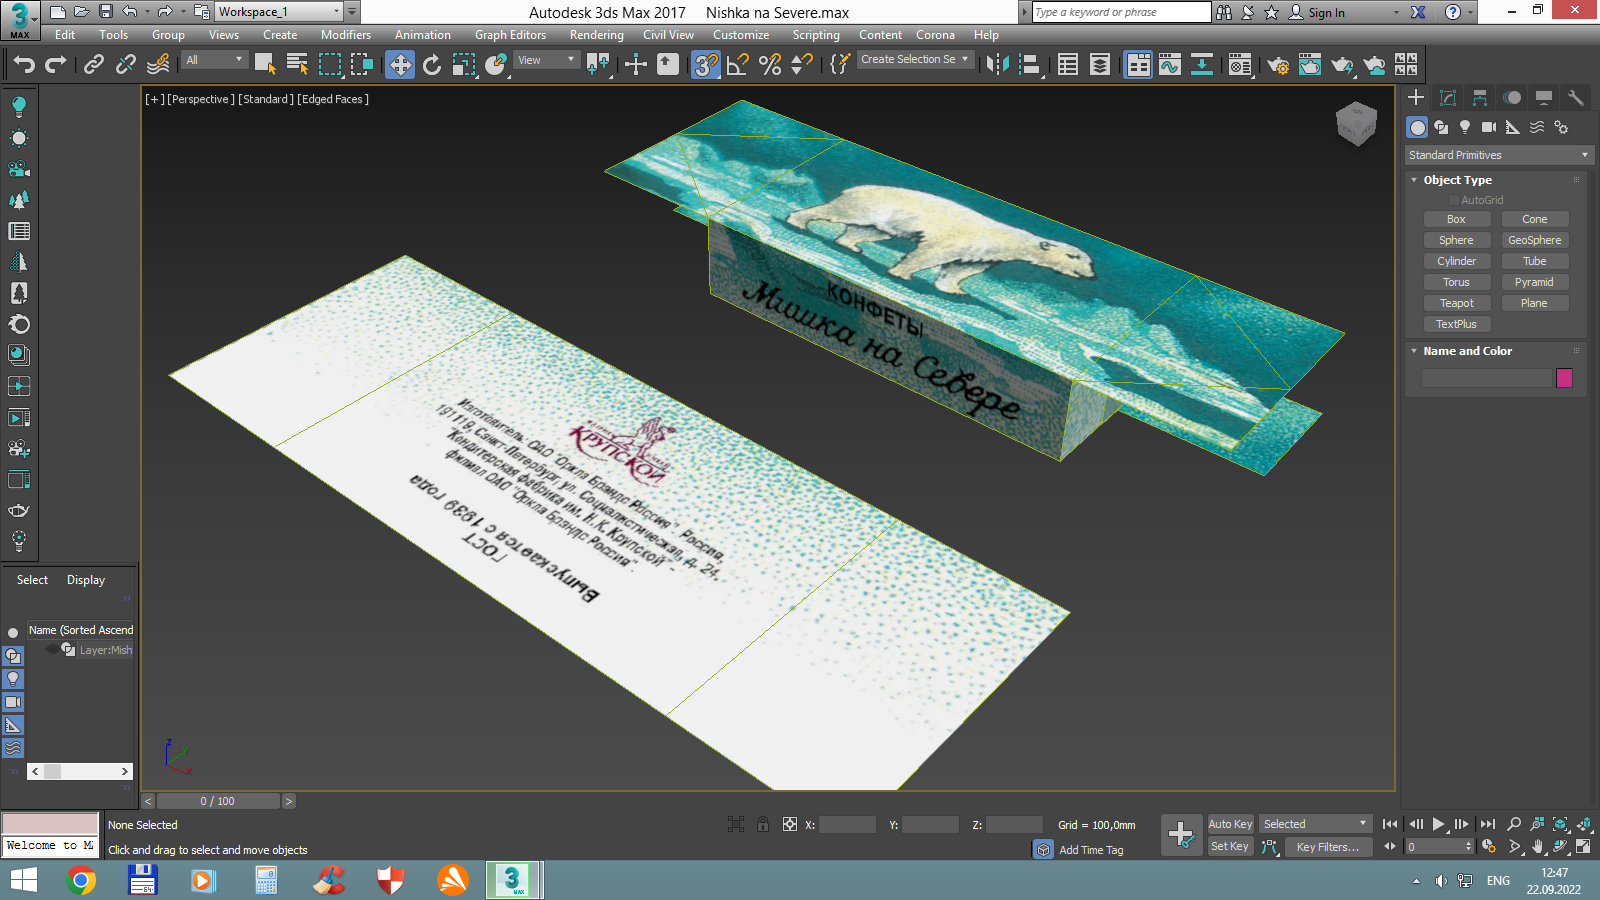
Task: Toggle Spinner Snap button
Action: [802, 65]
